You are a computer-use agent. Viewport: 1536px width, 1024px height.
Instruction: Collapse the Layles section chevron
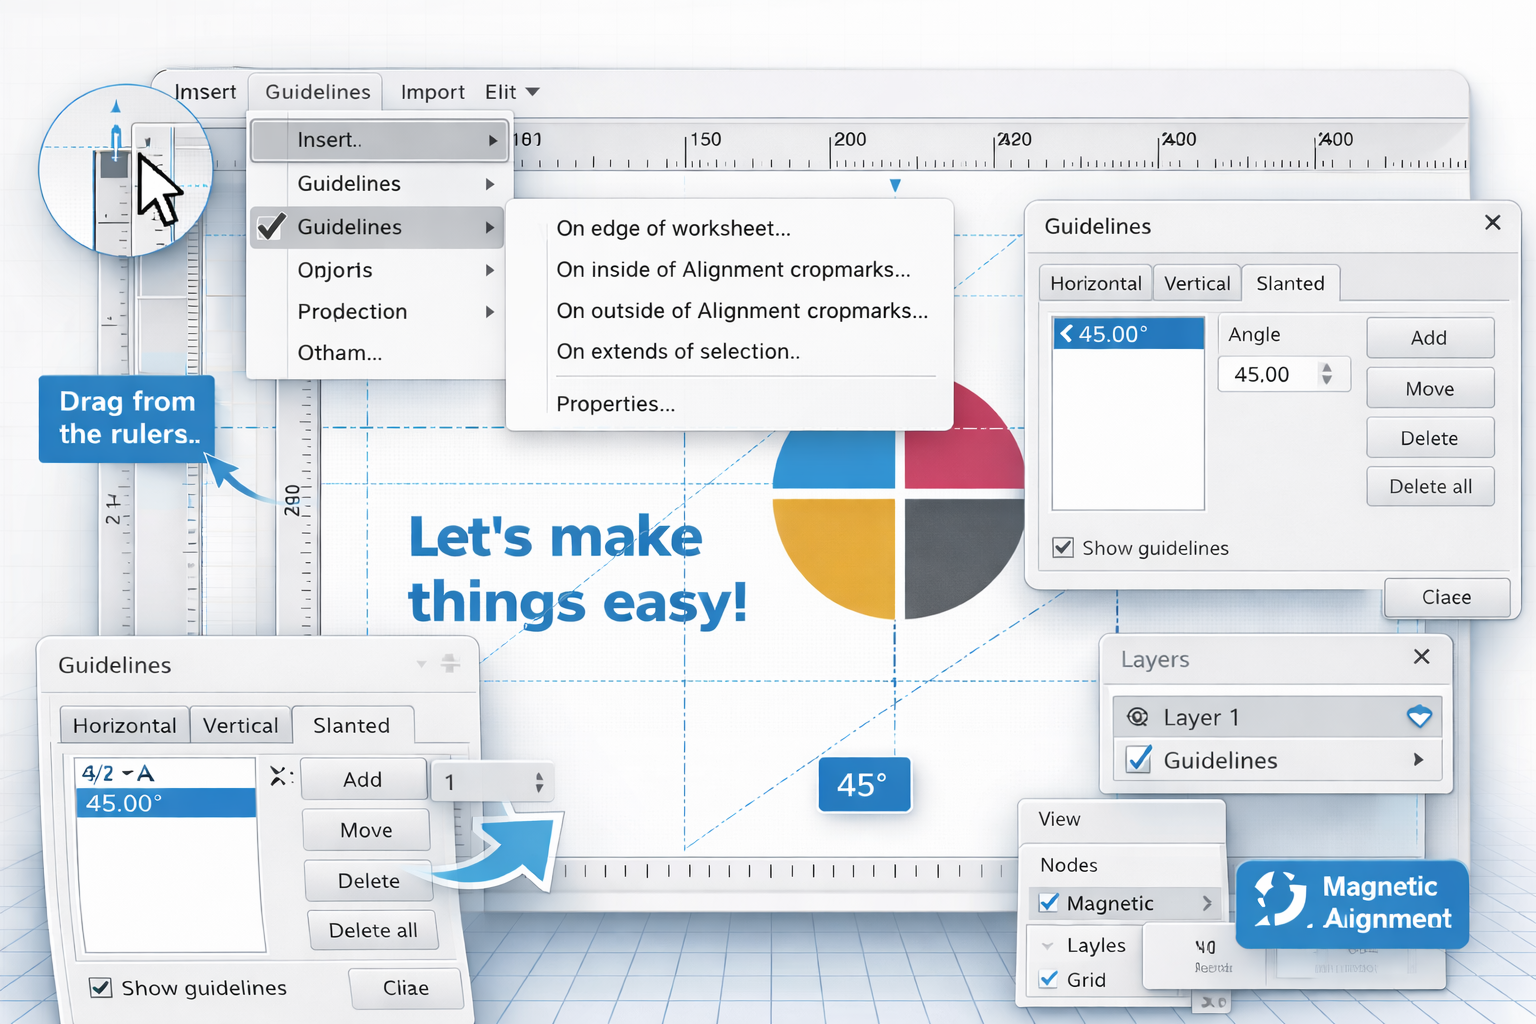1048,944
